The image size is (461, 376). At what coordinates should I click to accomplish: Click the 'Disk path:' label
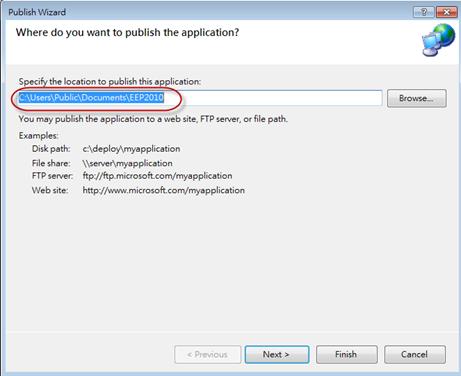51,149
